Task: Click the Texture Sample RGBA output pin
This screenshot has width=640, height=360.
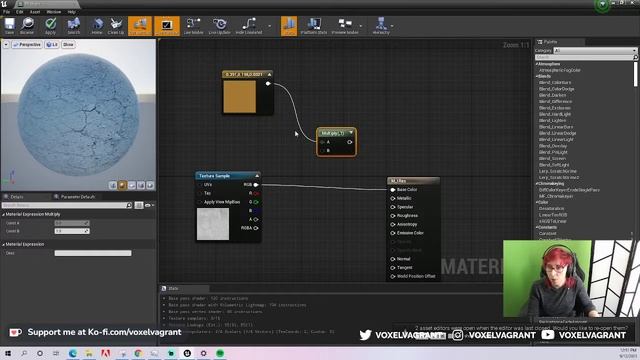Action: 256,228
